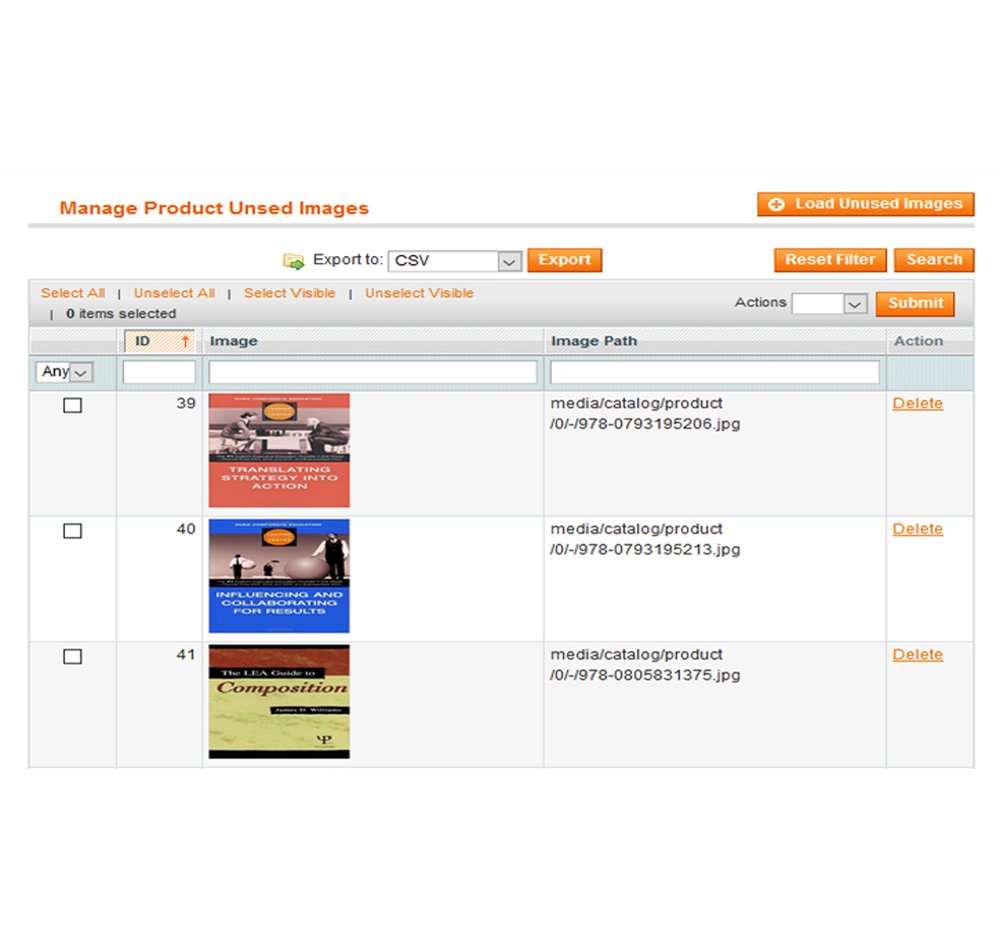Click the Manage Product Unsed Images title
Screen dimensions: 1000x938
click(x=214, y=209)
